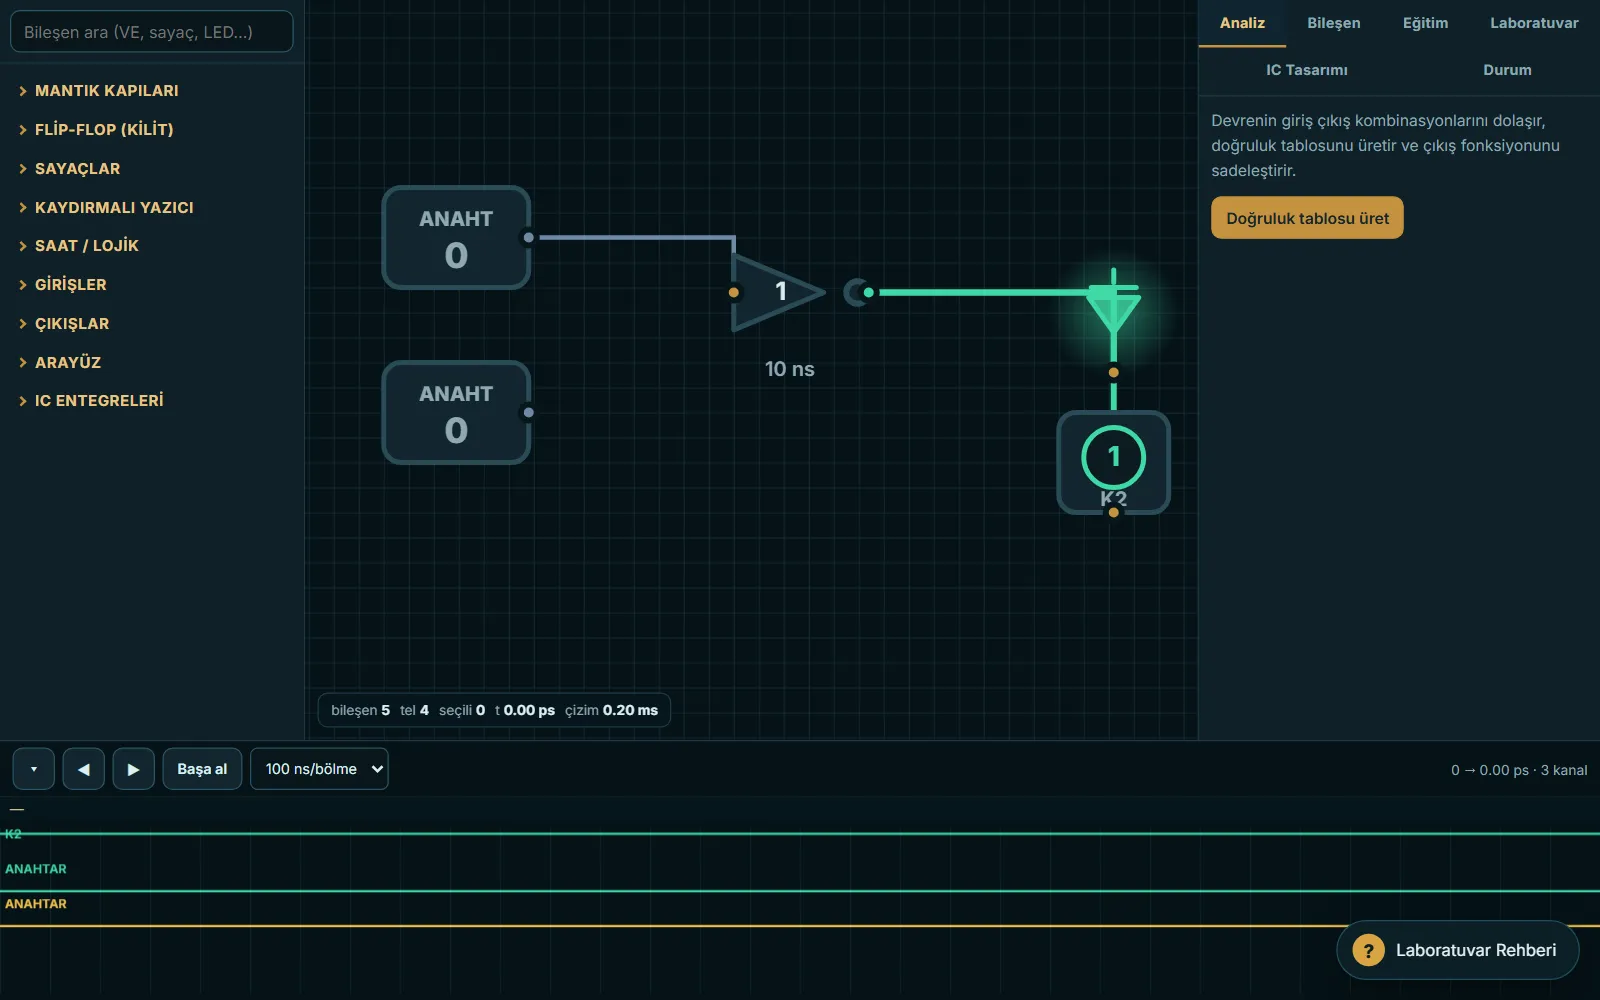Click the yellow ANAHTAR channel label
The width and height of the screenshot is (1600, 1000).
pyautogui.click(x=36, y=904)
